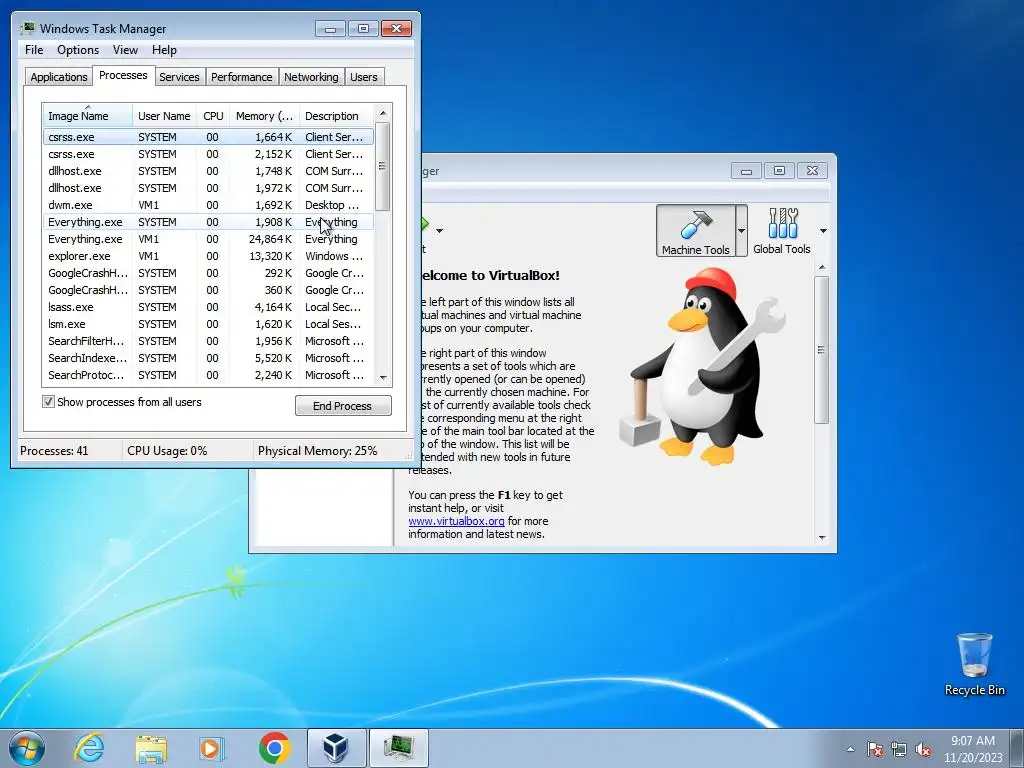The image size is (1024, 768).
Task: Expand the Start arrow dropdown in VirtualBox
Action: click(440, 231)
